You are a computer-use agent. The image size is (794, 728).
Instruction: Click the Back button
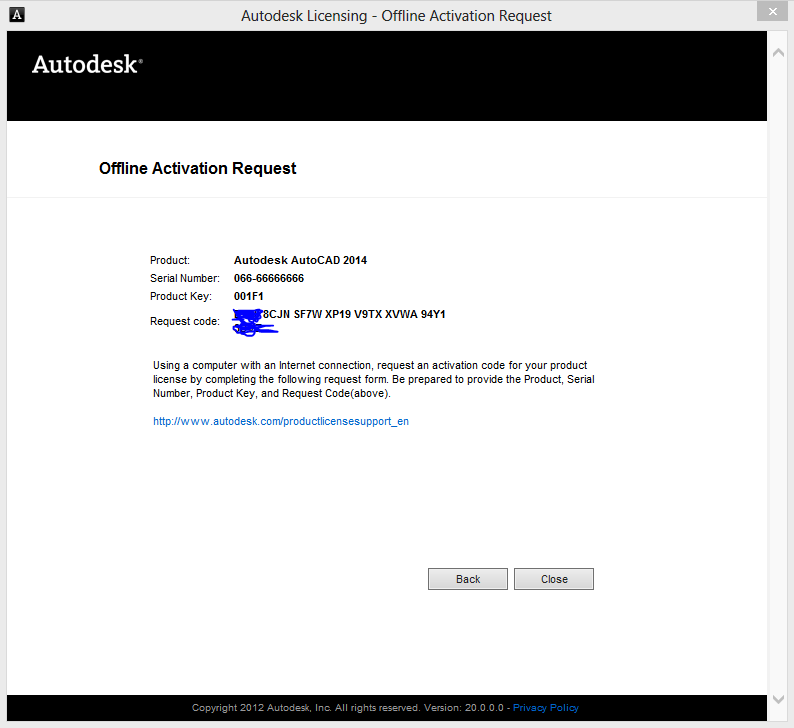467,579
